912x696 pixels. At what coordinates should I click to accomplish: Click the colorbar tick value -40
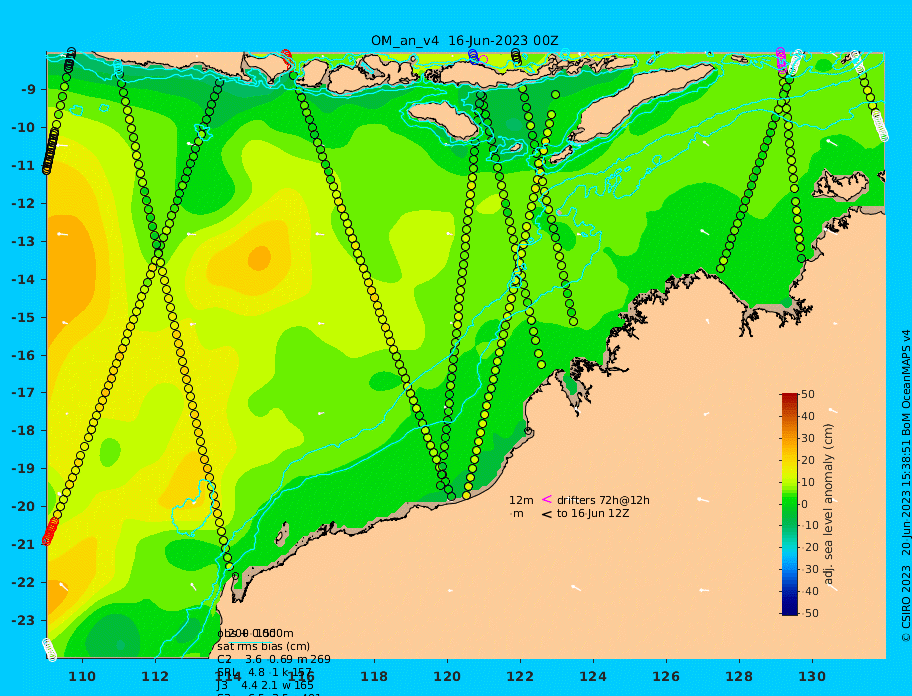pyautogui.click(x=809, y=591)
